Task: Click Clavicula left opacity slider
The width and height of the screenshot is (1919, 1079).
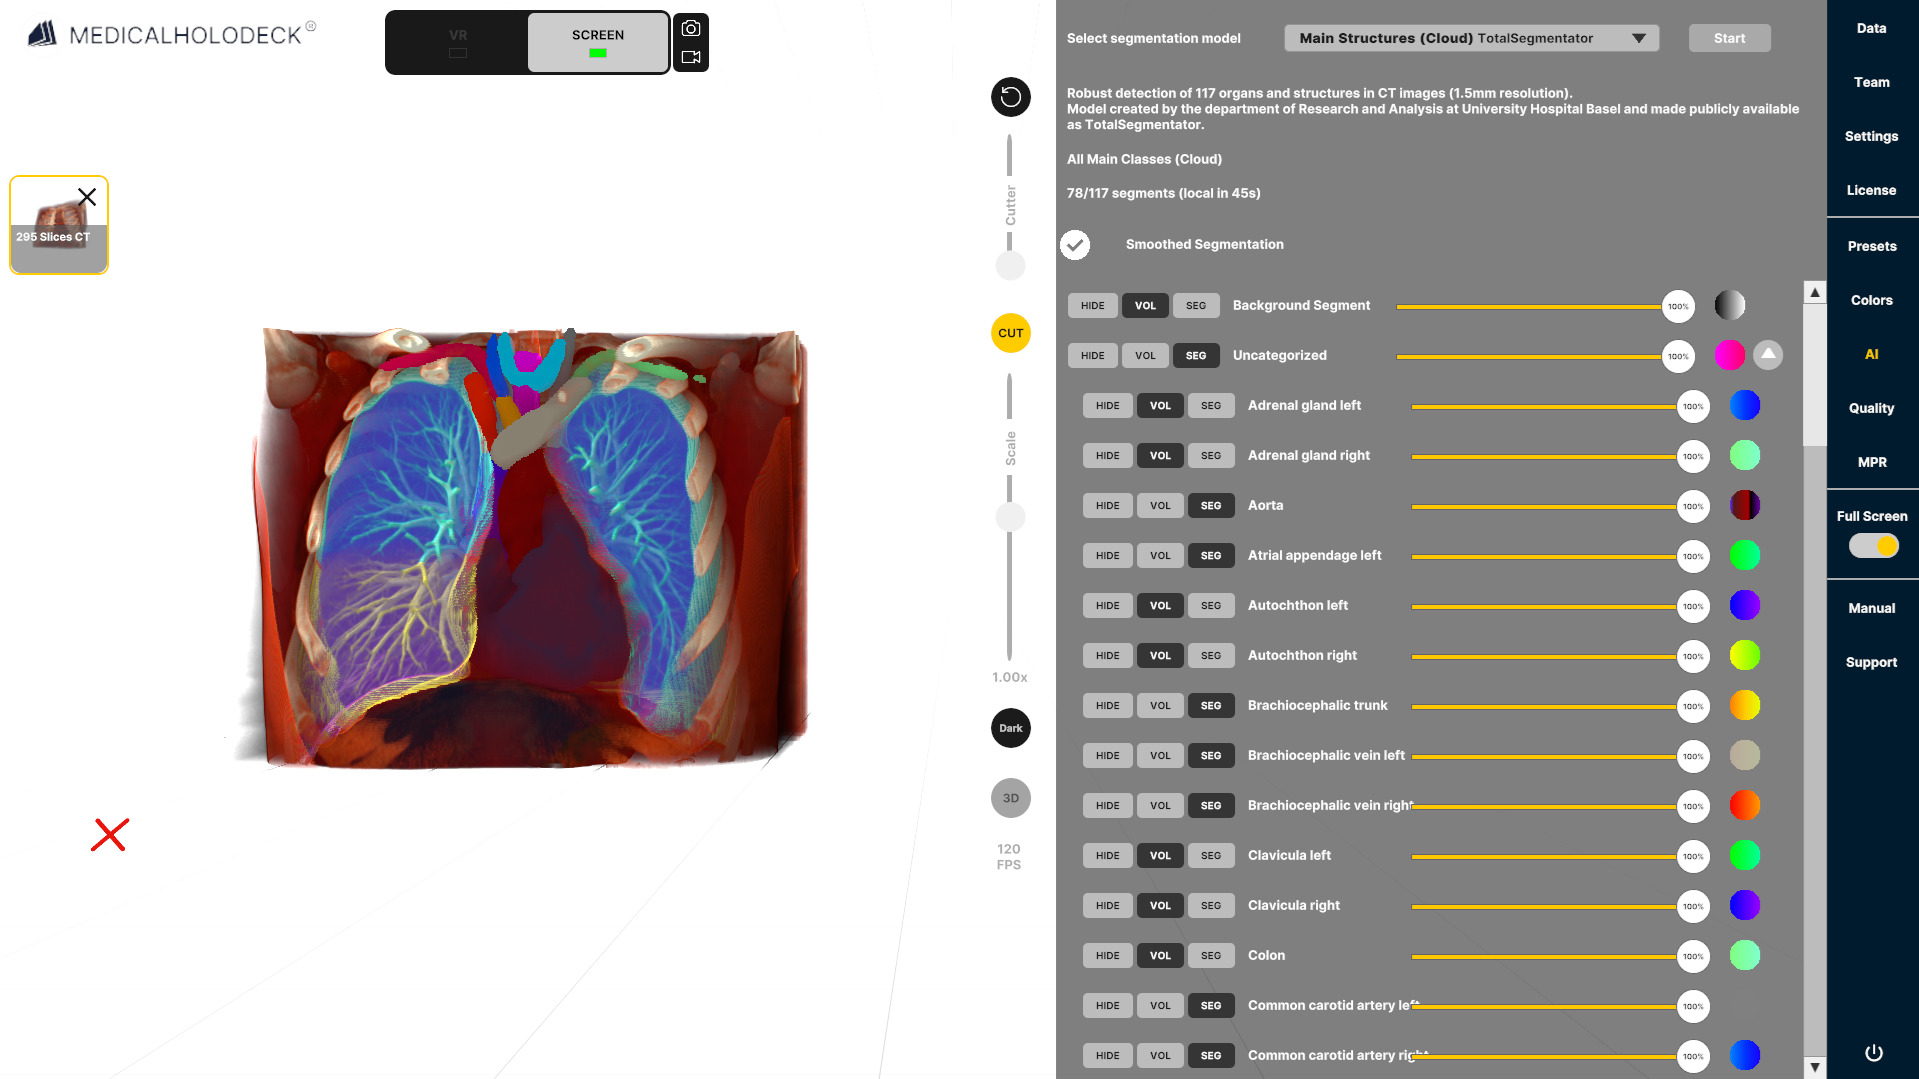Action: [x=1560, y=856]
